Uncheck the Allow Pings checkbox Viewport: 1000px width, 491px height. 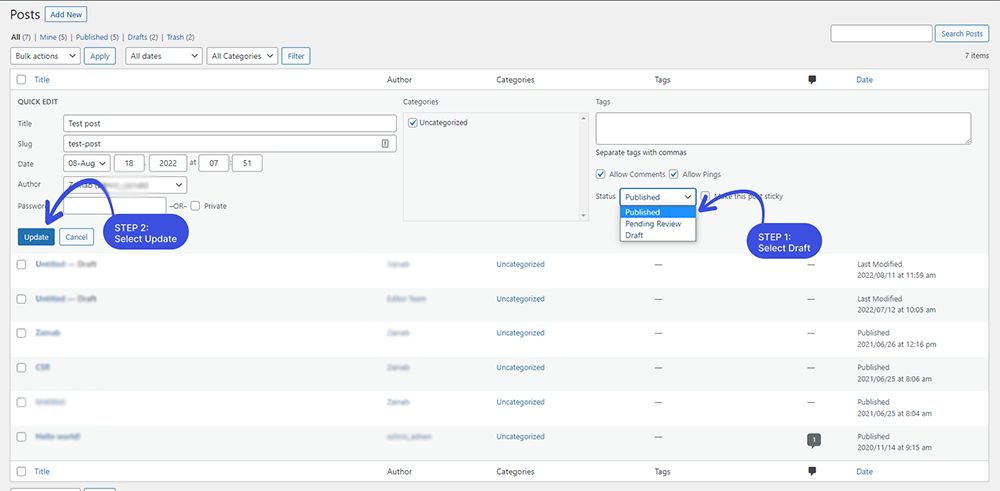[x=673, y=174]
